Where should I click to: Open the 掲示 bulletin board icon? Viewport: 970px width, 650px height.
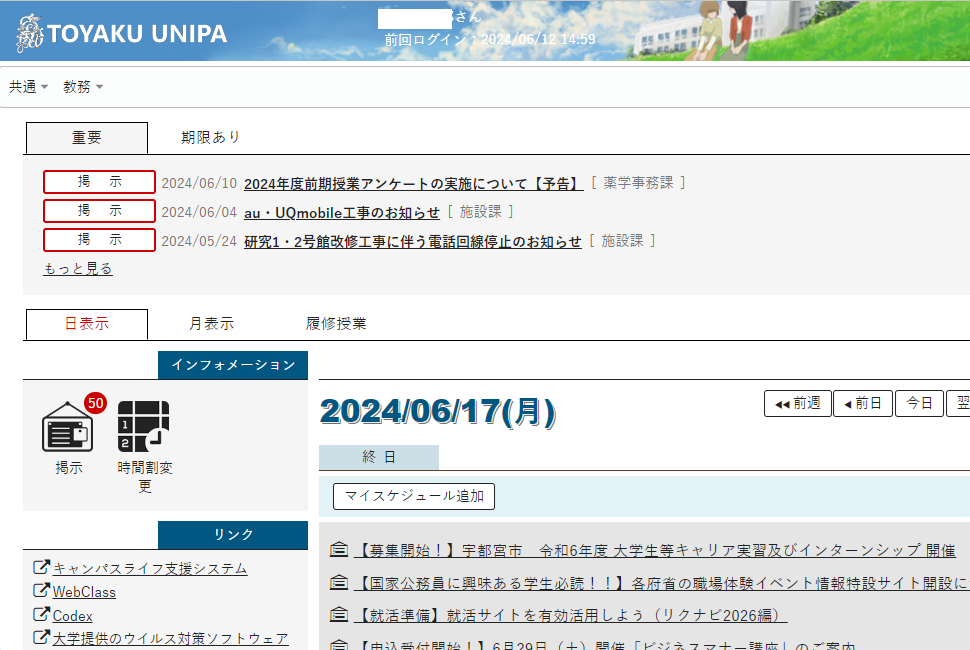coord(67,427)
